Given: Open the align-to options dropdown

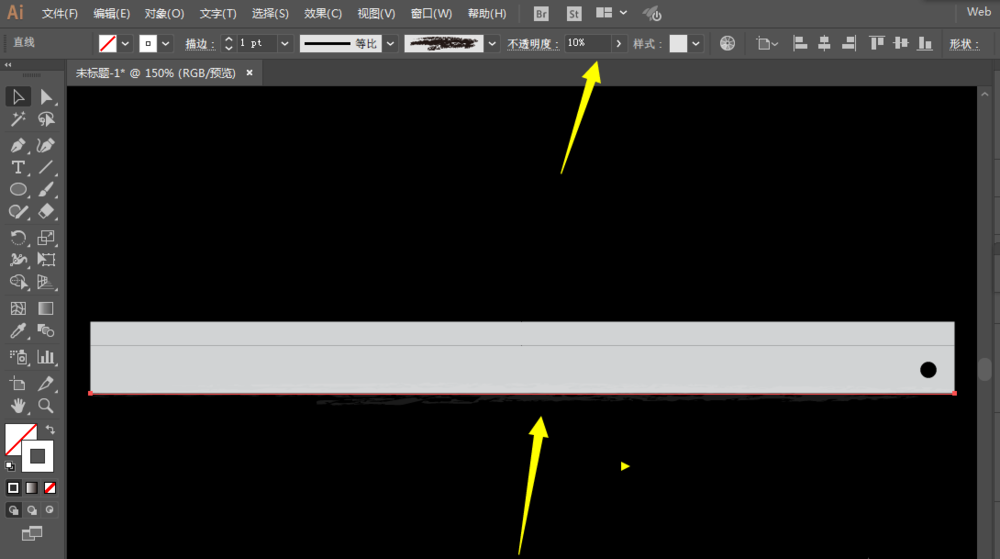Looking at the screenshot, I should pos(767,43).
